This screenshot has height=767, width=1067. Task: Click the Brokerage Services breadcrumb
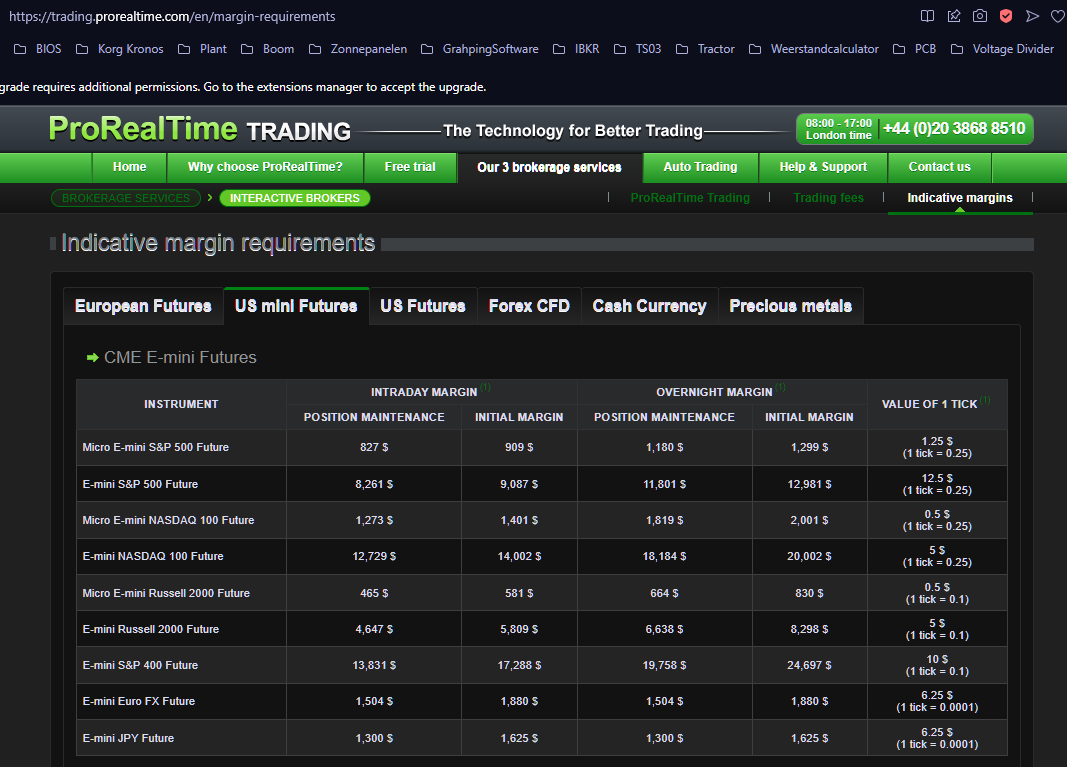coord(126,198)
